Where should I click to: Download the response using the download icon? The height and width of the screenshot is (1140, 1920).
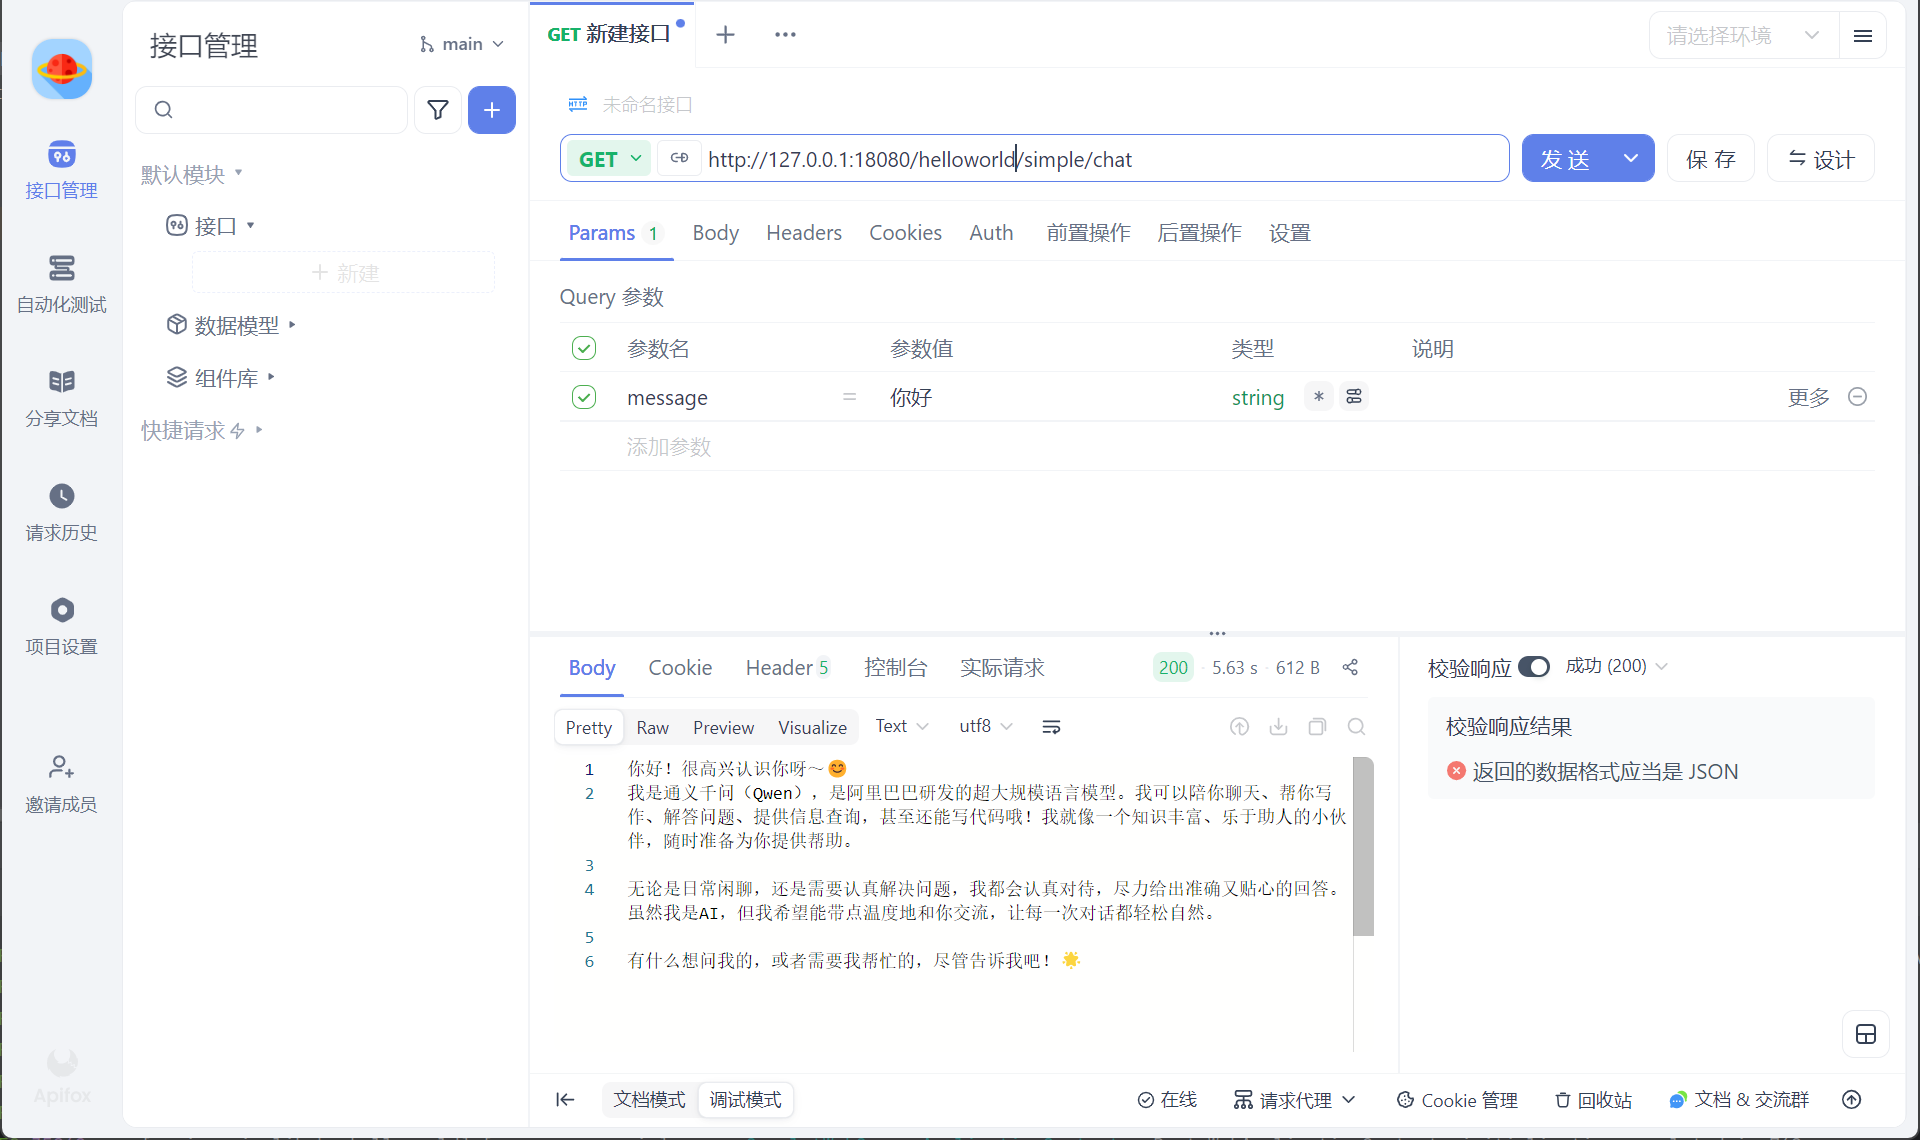tap(1278, 726)
